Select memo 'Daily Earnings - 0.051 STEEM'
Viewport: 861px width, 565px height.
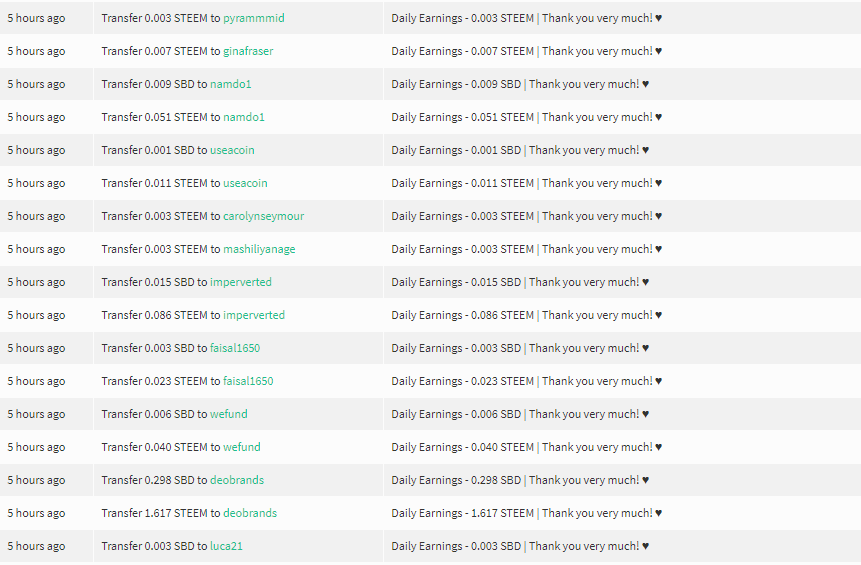click(462, 117)
